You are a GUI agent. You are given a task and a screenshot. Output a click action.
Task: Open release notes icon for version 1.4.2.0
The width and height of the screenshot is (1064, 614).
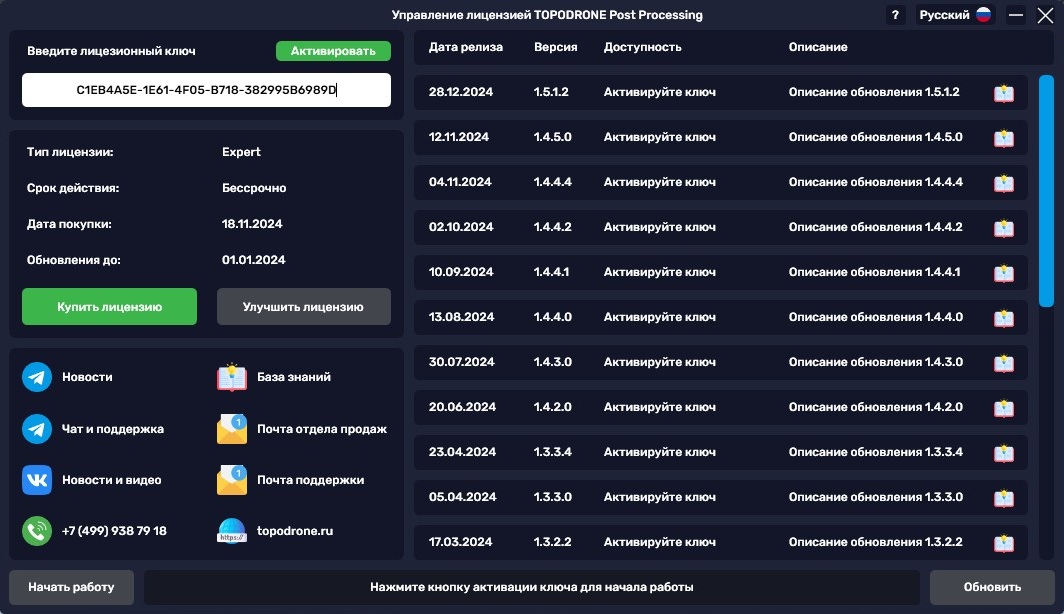tap(1004, 408)
